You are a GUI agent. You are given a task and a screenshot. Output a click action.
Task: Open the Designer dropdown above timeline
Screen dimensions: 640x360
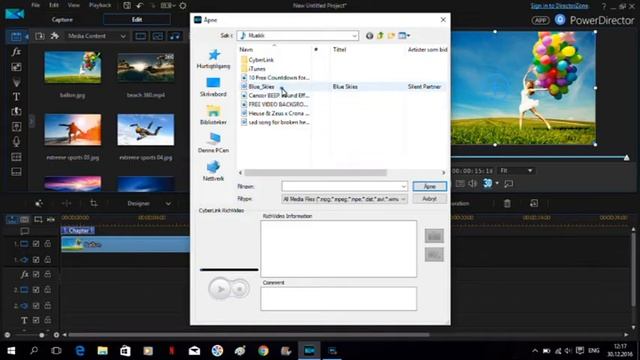[x=149, y=203]
